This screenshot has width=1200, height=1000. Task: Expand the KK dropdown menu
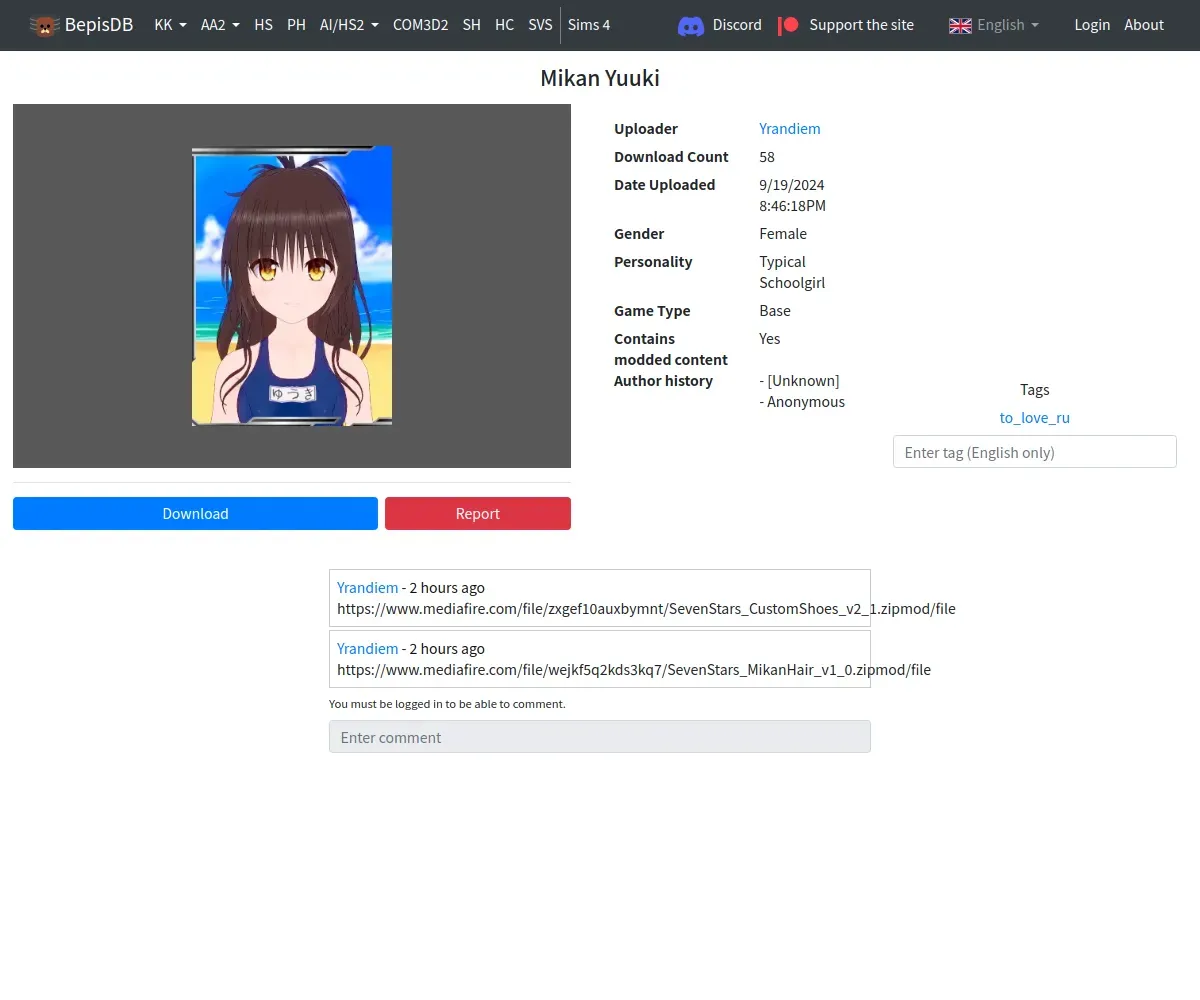click(170, 25)
